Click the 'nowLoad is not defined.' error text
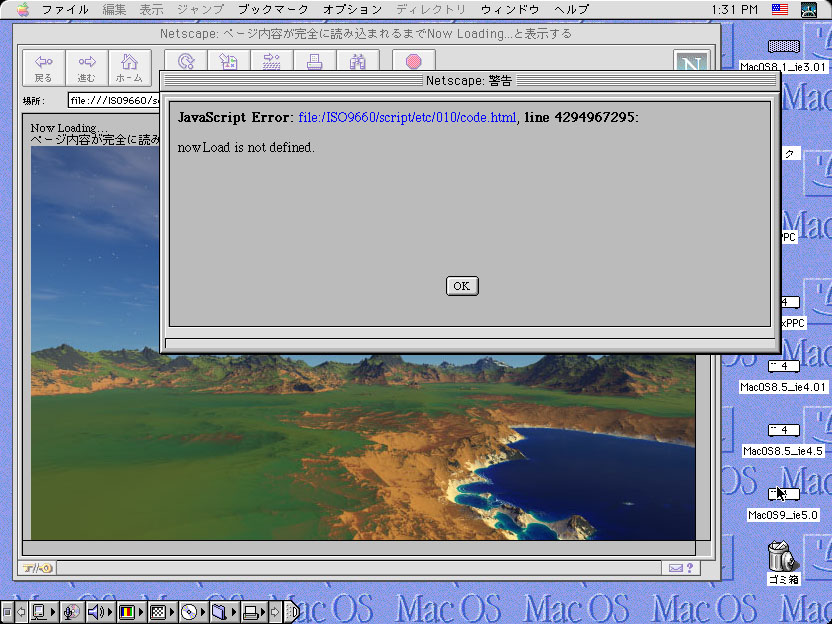The height and width of the screenshot is (624, 832). tap(246, 148)
